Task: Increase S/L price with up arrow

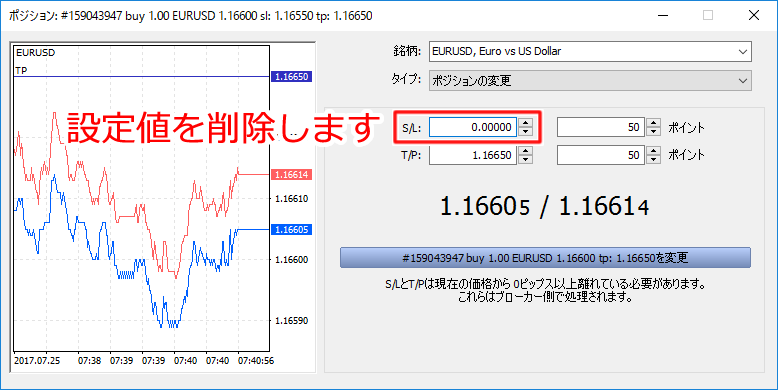Action: click(x=525, y=123)
